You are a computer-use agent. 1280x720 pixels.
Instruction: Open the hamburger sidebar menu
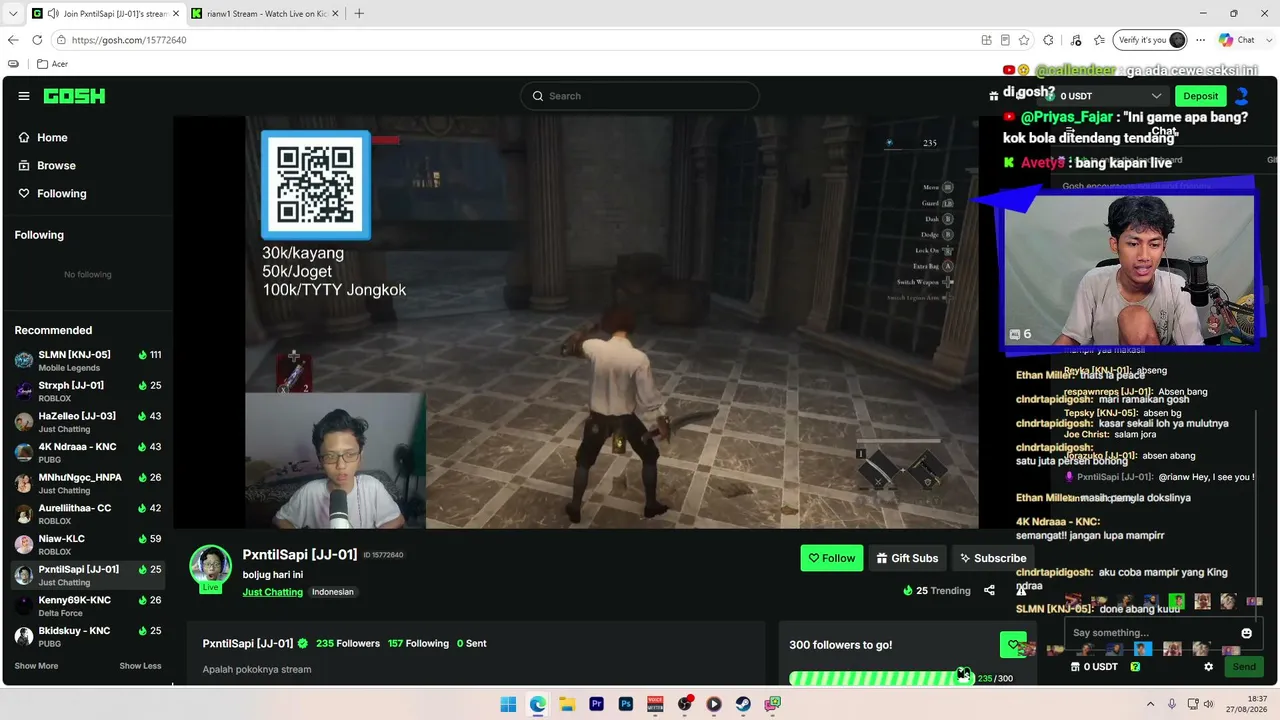click(x=24, y=96)
